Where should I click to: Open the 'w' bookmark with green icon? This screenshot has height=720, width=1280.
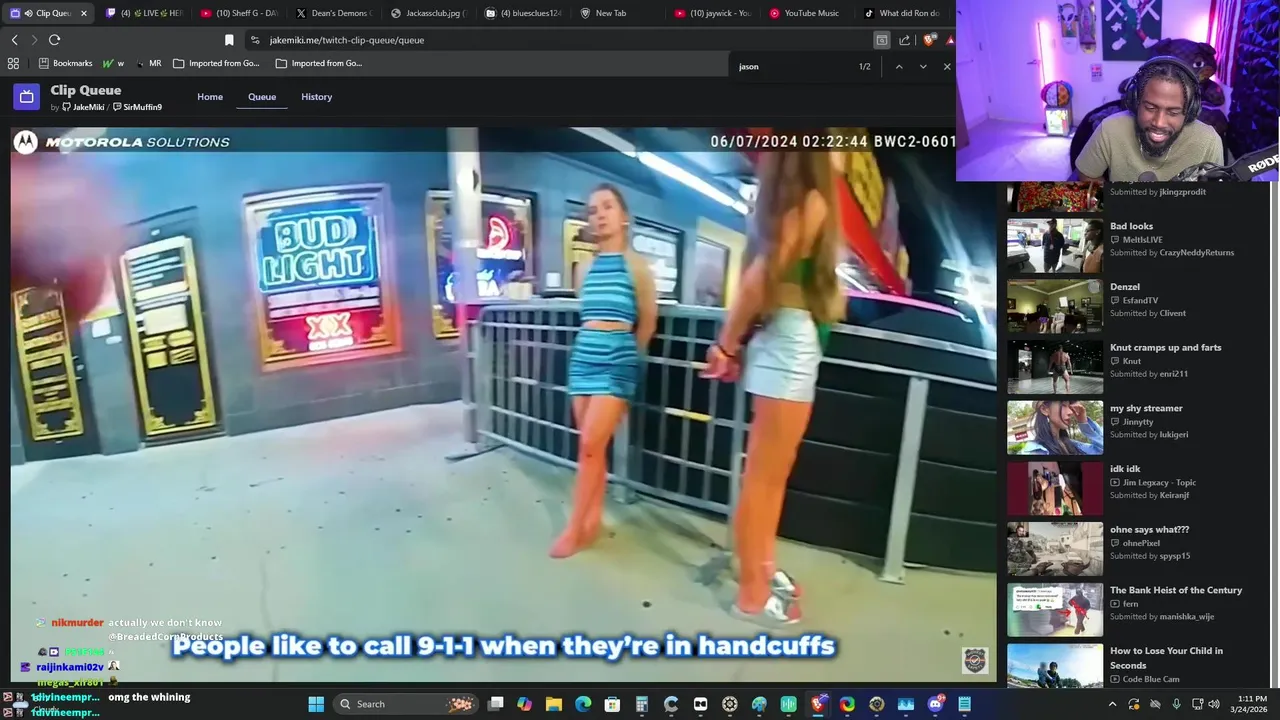pos(113,63)
